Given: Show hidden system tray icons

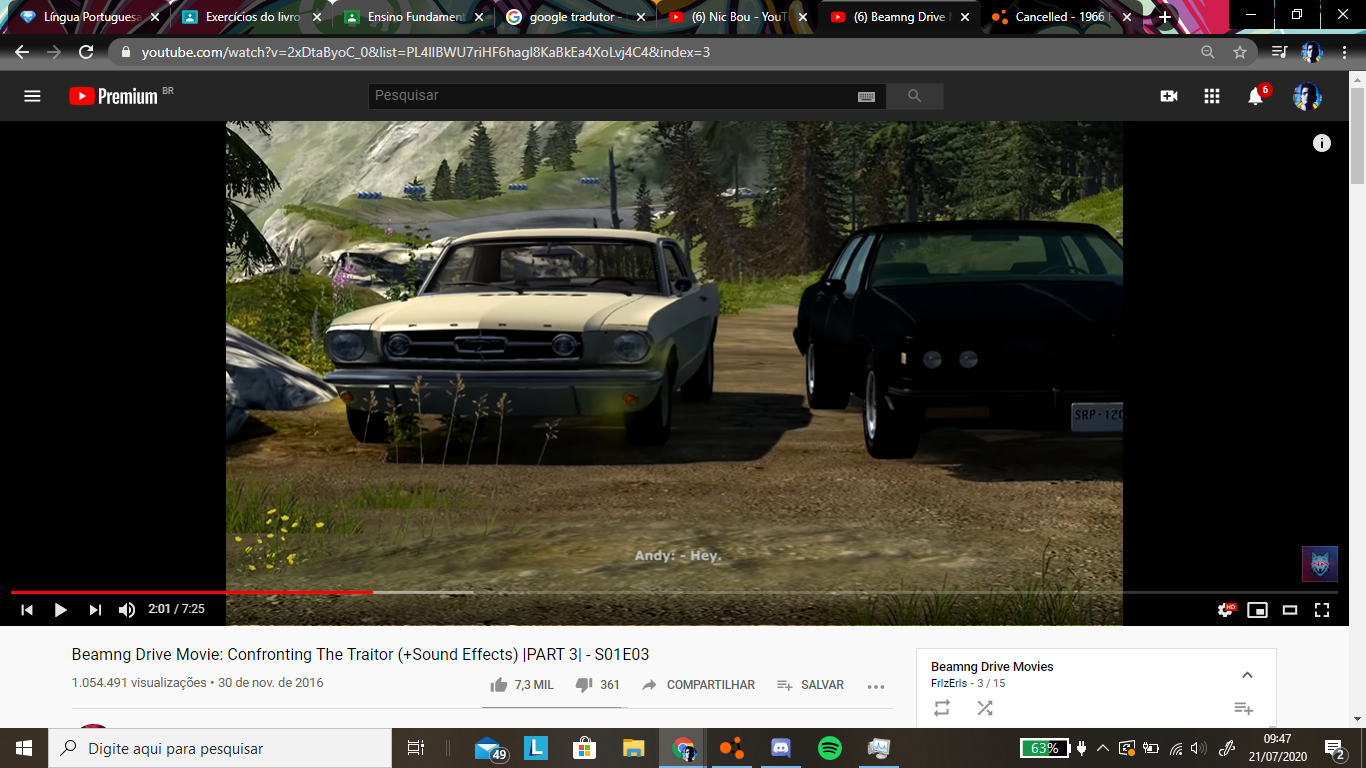Looking at the screenshot, I should click(x=1103, y=748).
